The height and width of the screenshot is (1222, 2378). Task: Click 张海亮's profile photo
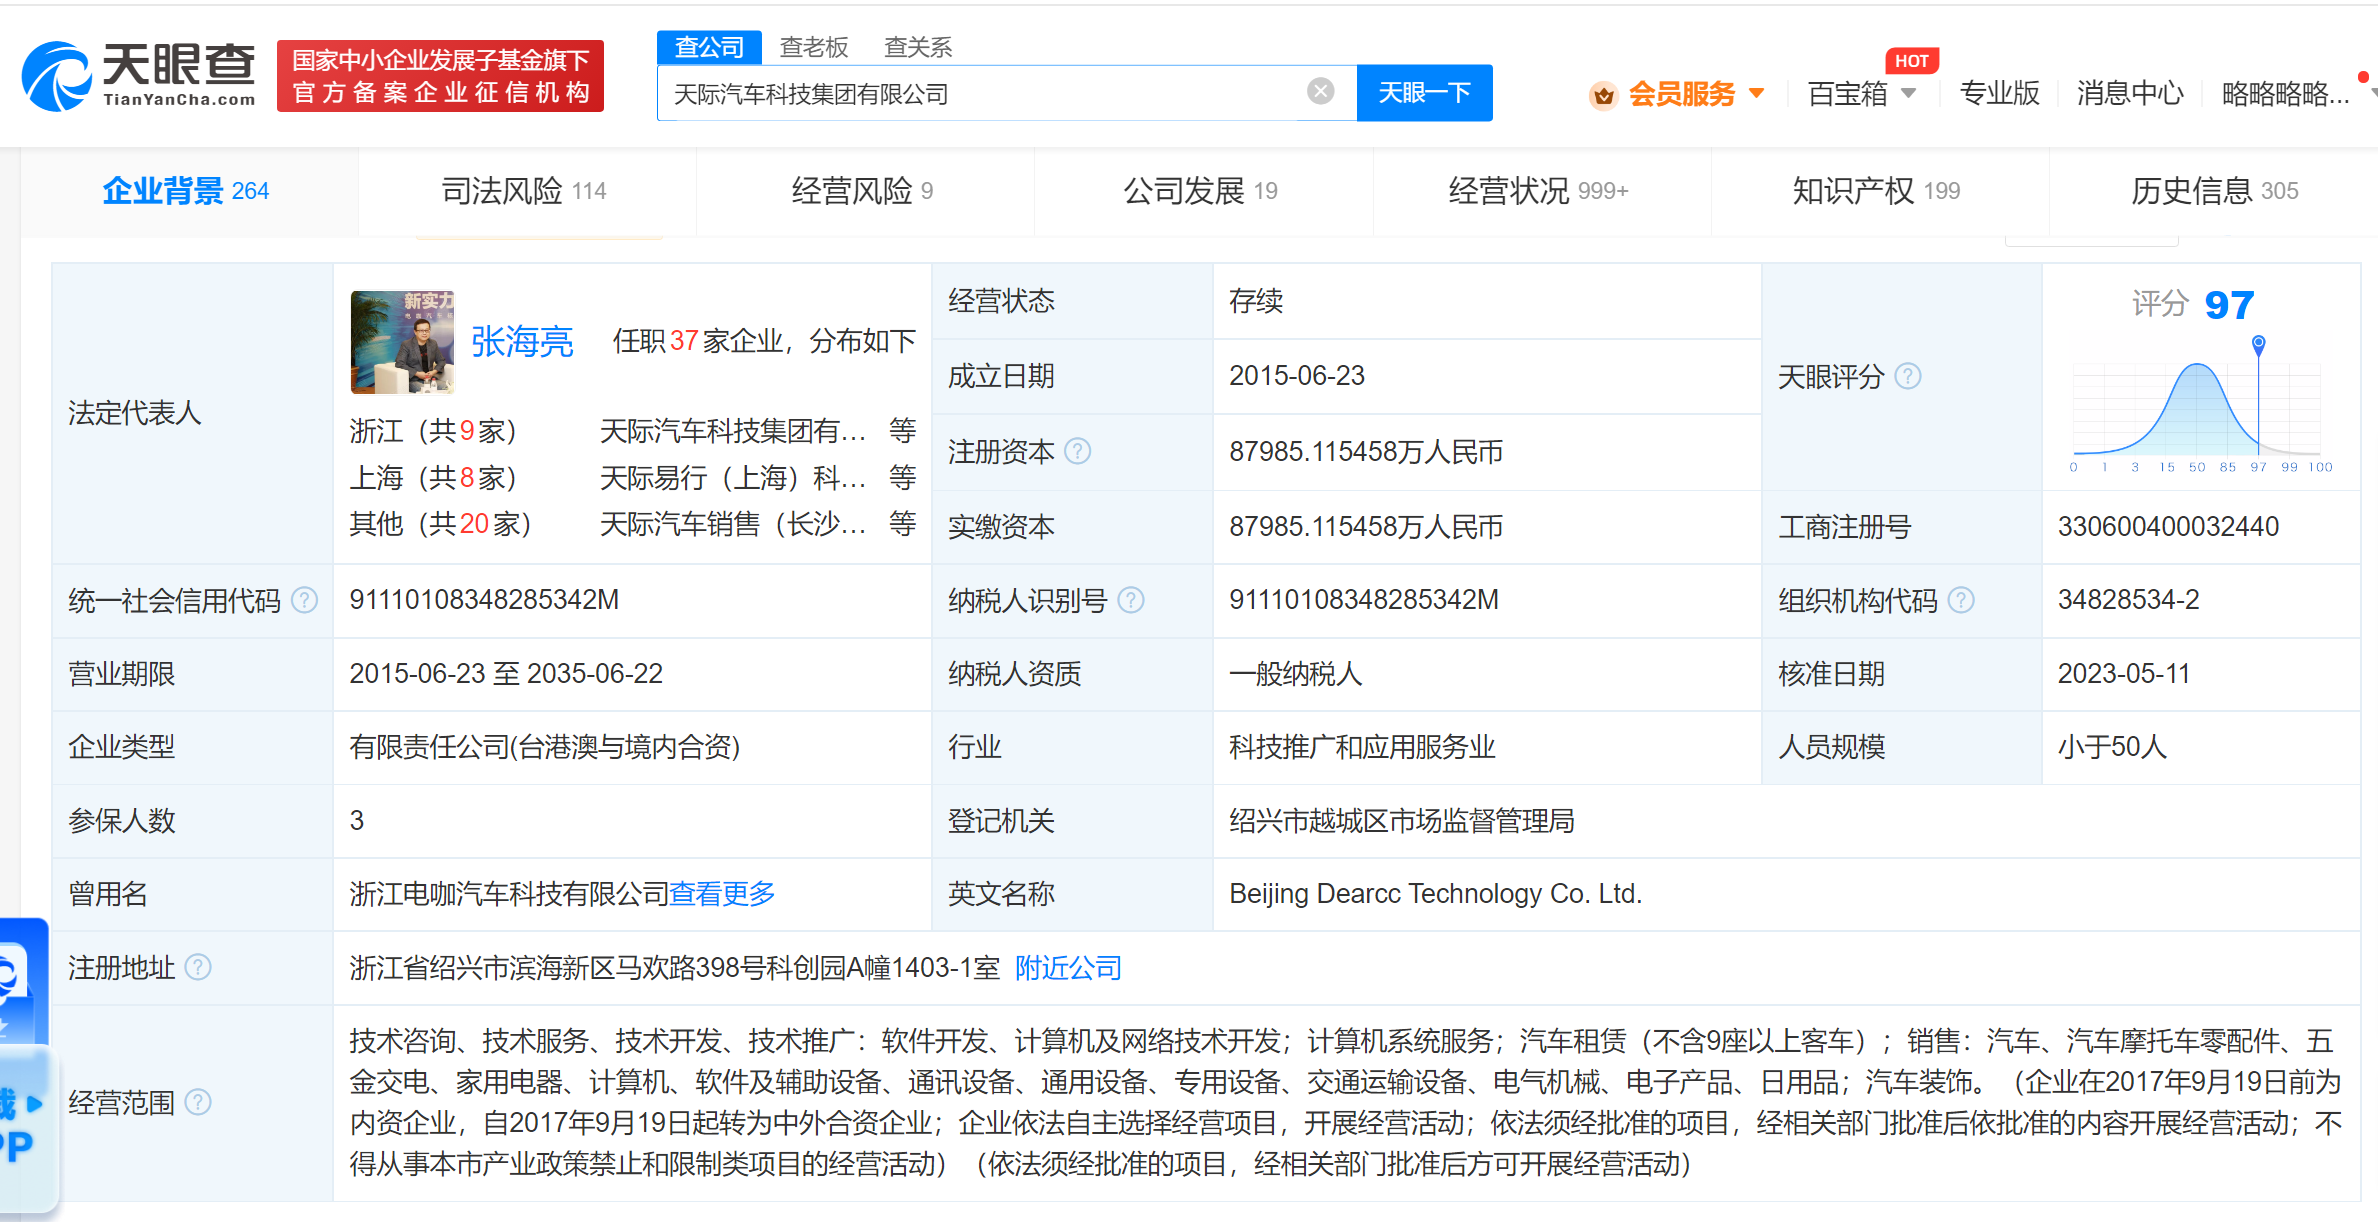402,342
